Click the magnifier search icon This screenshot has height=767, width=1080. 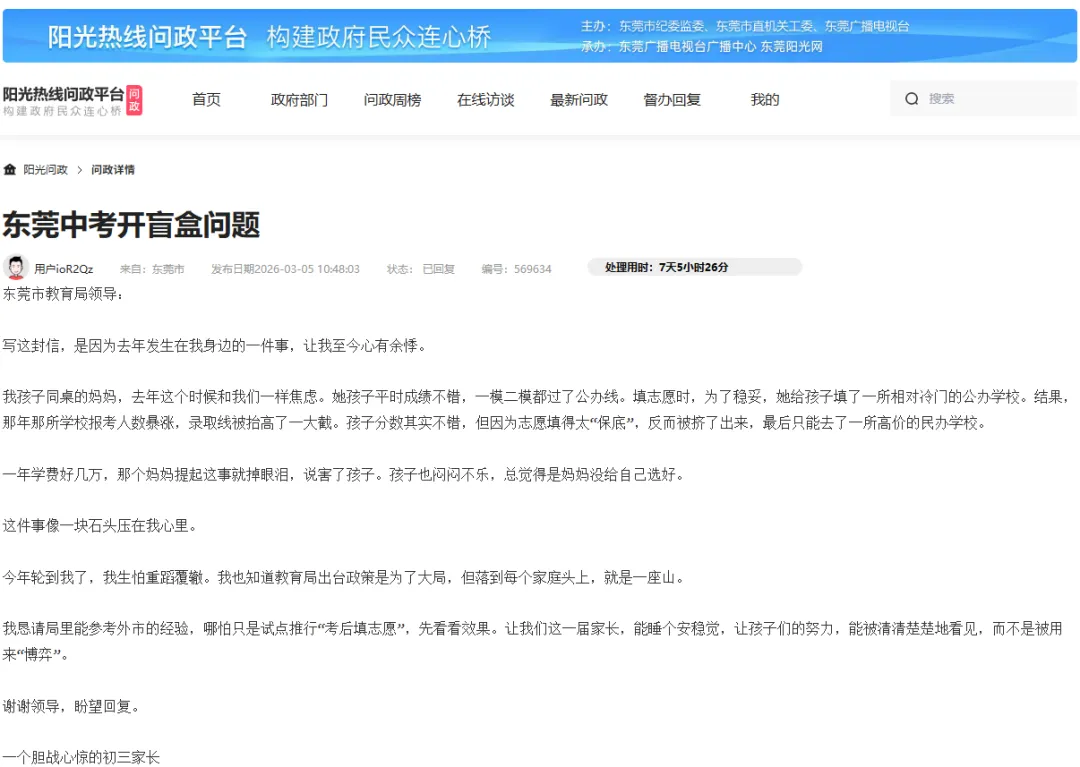click(x=911, y=98)
